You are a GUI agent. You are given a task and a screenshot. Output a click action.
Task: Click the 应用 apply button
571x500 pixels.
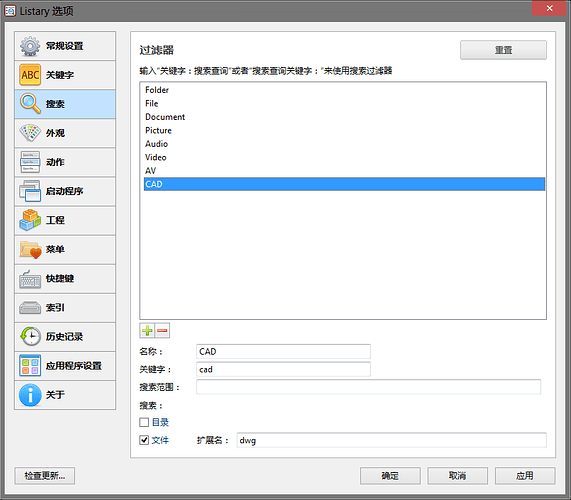tap(525, 476)
